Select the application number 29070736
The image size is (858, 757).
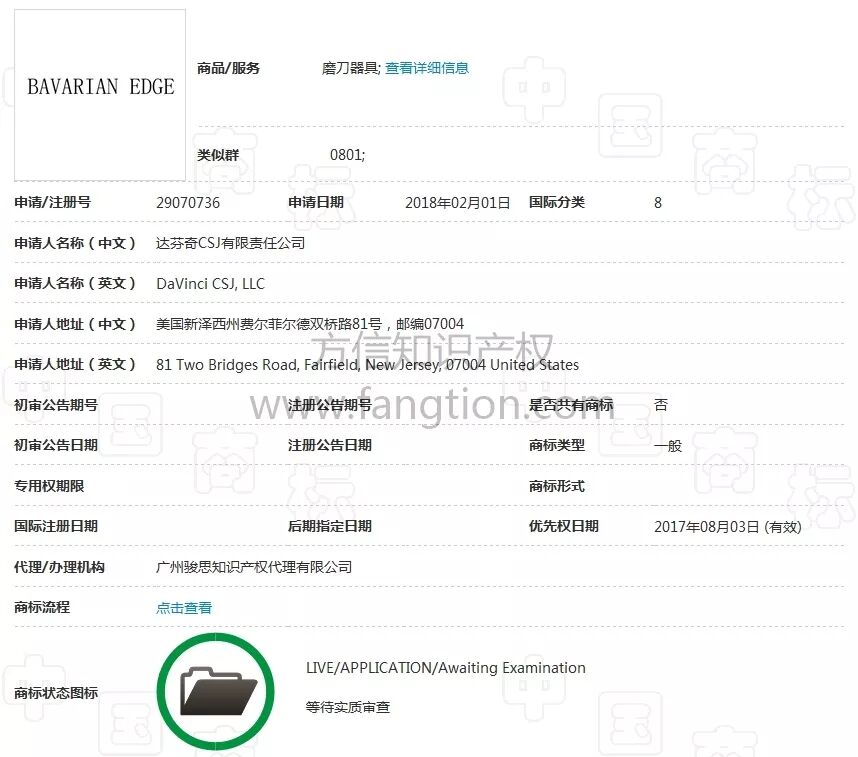point(188,203)
